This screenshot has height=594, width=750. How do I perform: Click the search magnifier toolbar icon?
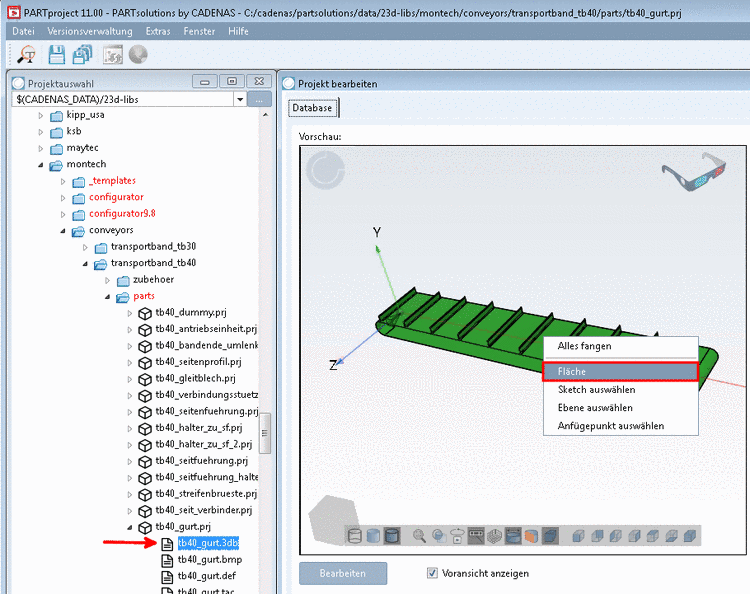pyautogui.click(x=26, y=55)
